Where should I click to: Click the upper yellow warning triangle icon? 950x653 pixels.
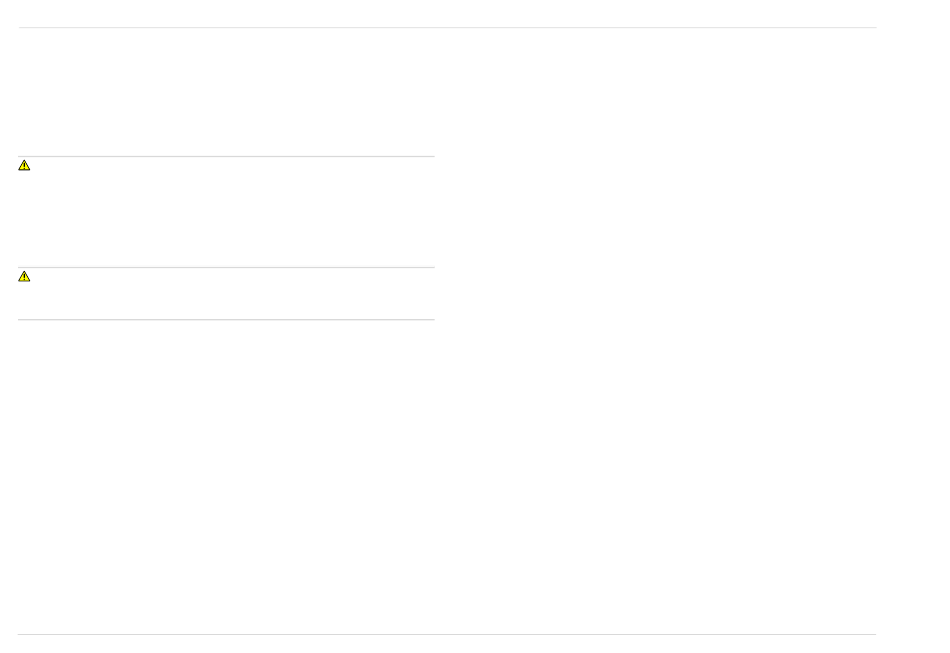[x=24, y=165]
